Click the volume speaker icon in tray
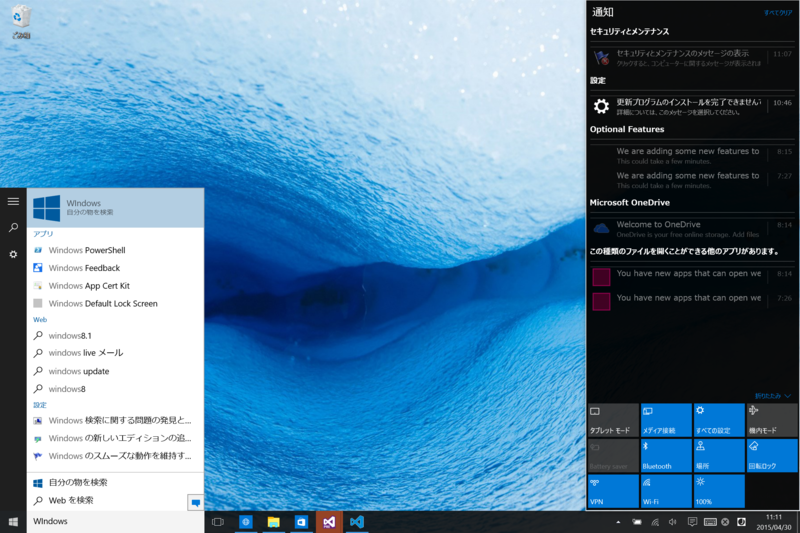Image resolution: width=800 pixels, height=533 pixels. click(x=673, y=522)
